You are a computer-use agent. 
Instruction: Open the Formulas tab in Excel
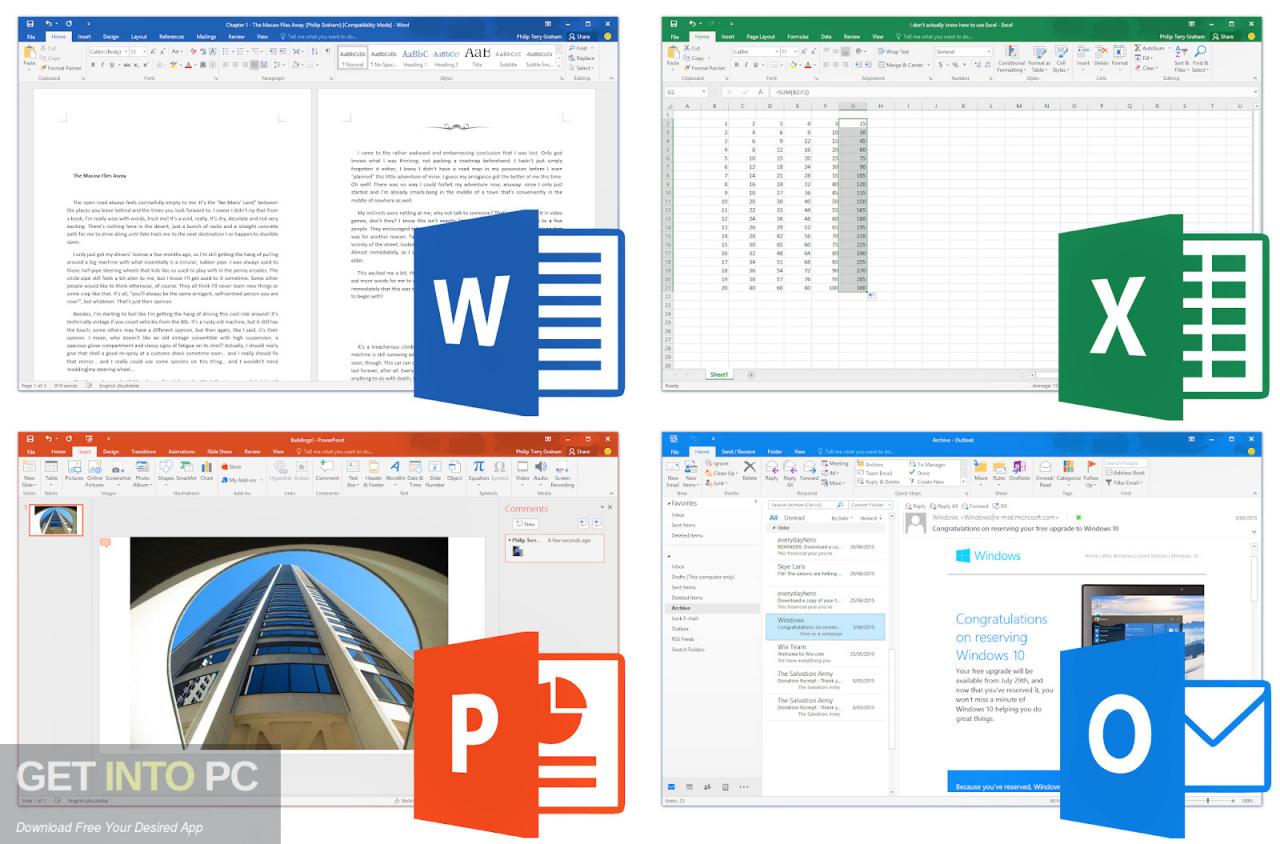pyautogui.click(x=797, y=36)
